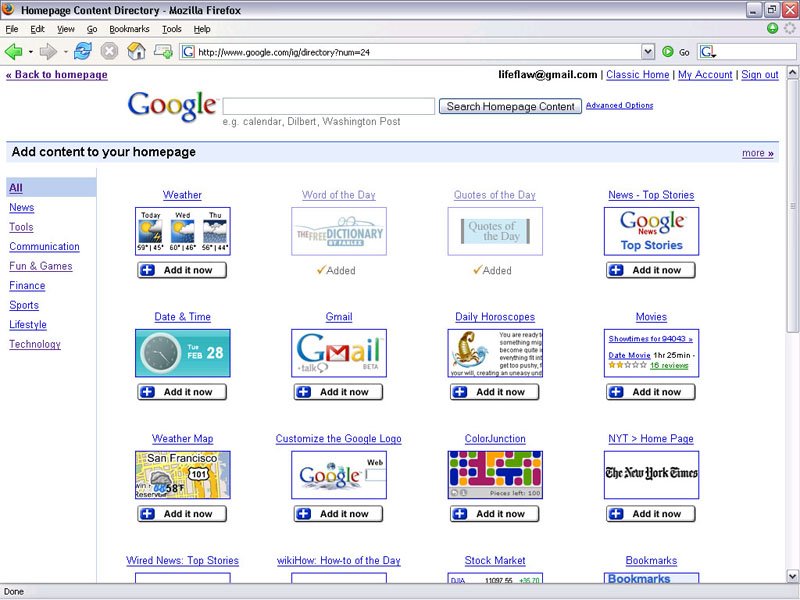Open the Classic Home link

(638, 74)
